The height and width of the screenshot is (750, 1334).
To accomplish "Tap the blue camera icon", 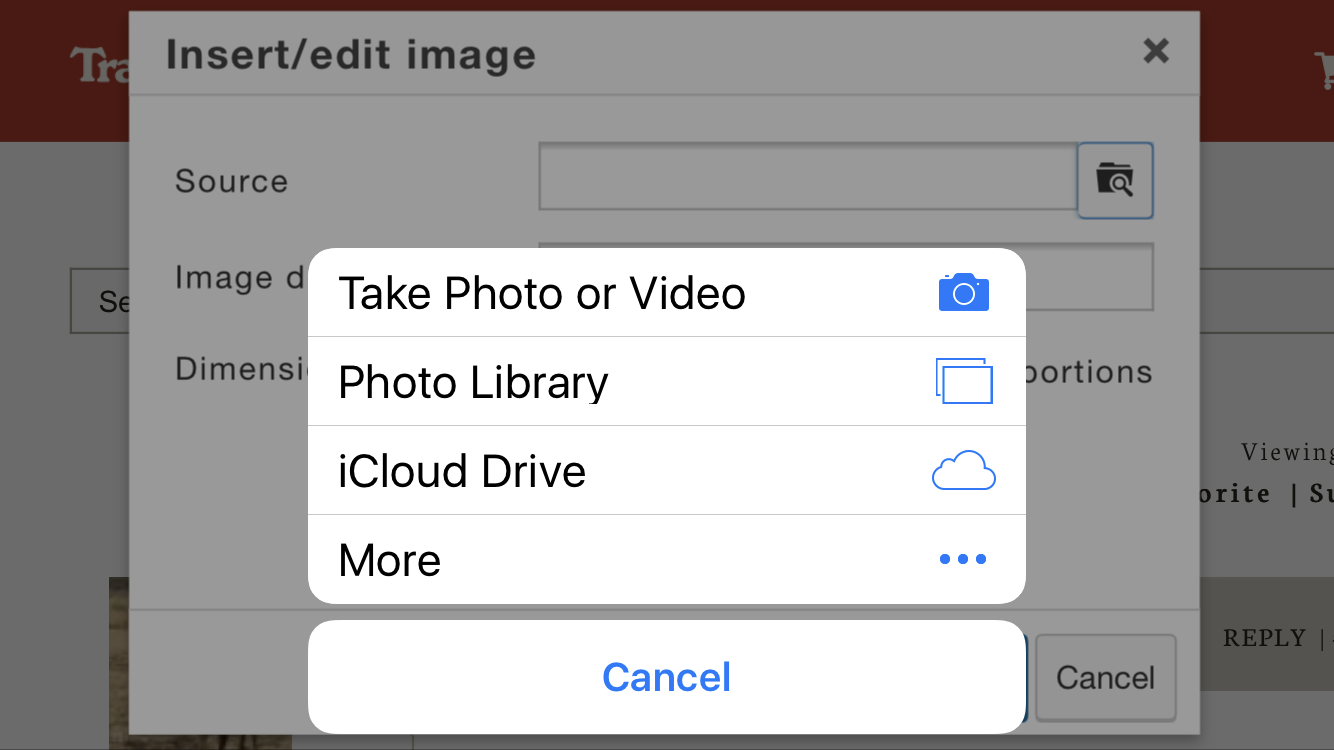I will pyautogui.click(x=964, y=292).
